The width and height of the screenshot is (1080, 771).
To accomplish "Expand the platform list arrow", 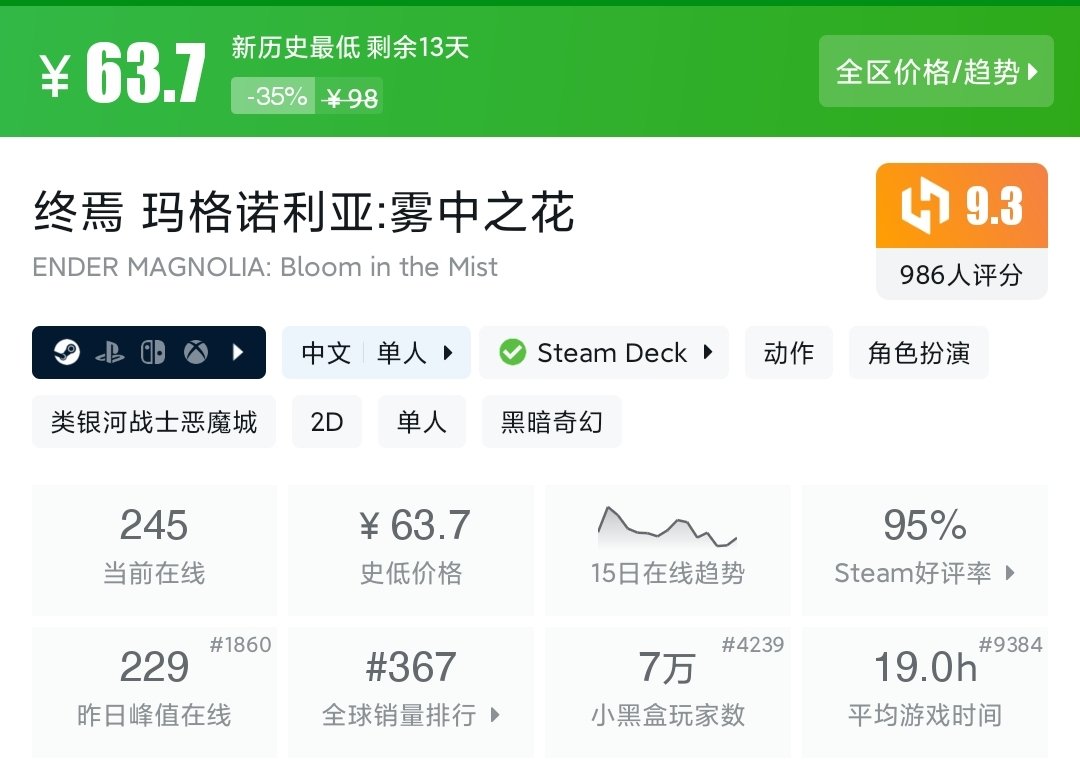I will (238, 353).
